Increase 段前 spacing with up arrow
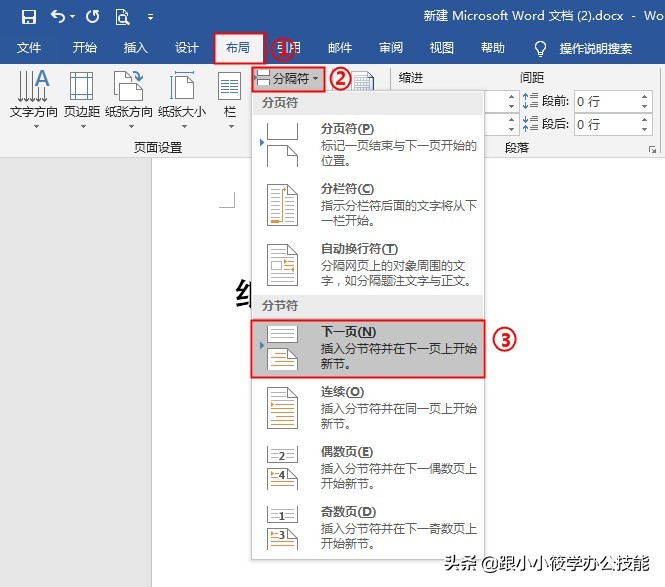Viewport: 665px width, 587px height. click(645, 97)
